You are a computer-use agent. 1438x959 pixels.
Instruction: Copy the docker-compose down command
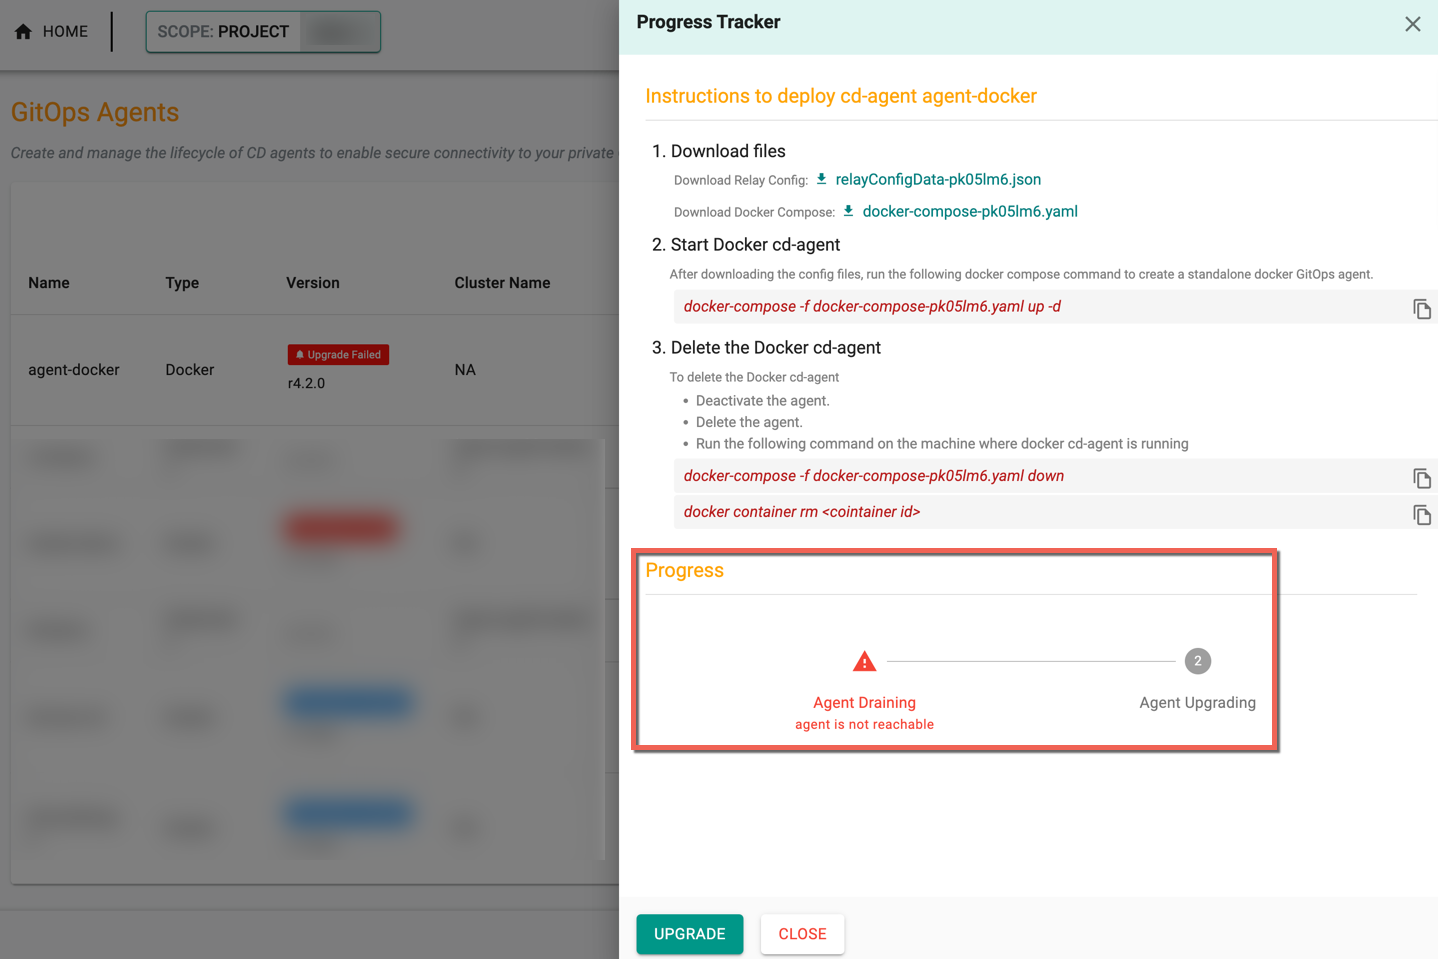1421,478
